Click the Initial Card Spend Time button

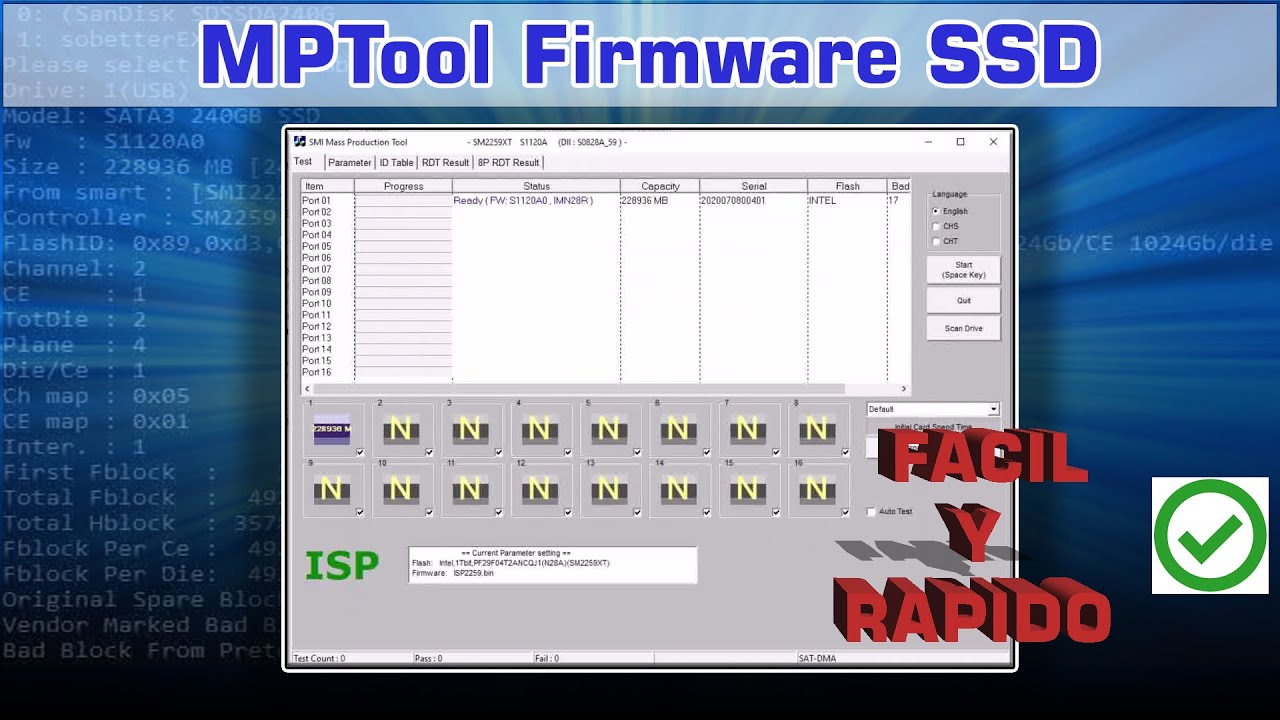point(933,427)
